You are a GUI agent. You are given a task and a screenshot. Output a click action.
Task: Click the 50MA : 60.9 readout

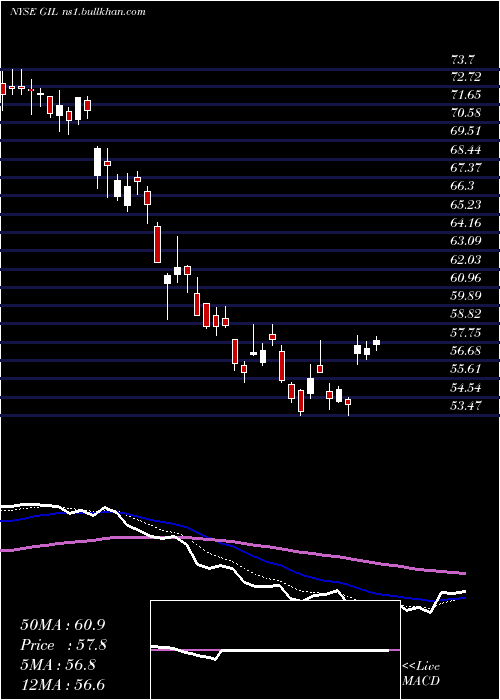pyautogui.click(x=64, y=625)
